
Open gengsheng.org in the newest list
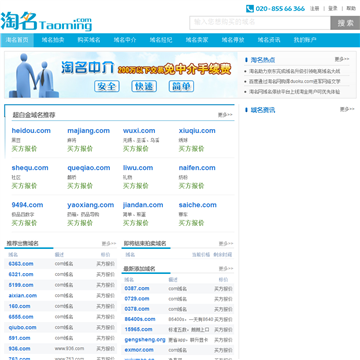tap(145, 340)
